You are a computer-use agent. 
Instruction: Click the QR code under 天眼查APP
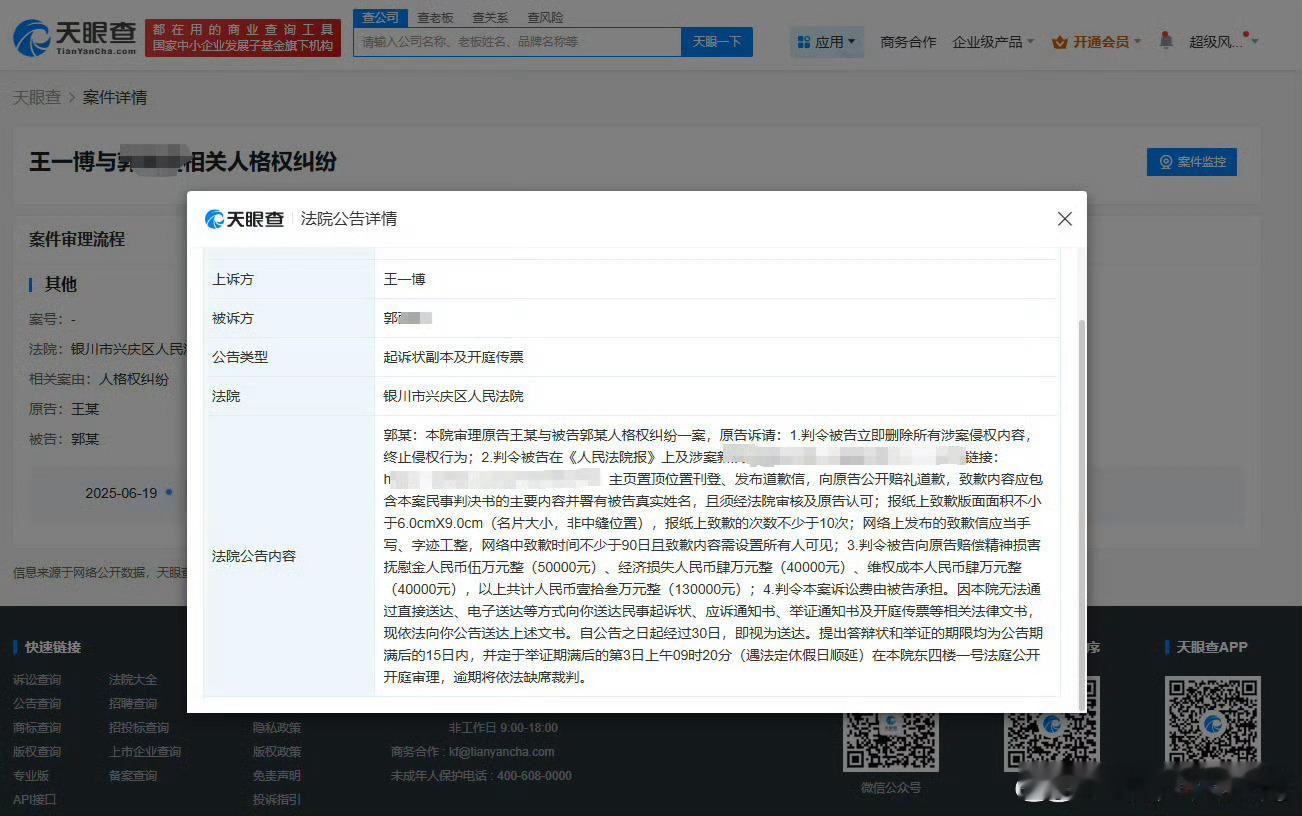coord(1212,722)
